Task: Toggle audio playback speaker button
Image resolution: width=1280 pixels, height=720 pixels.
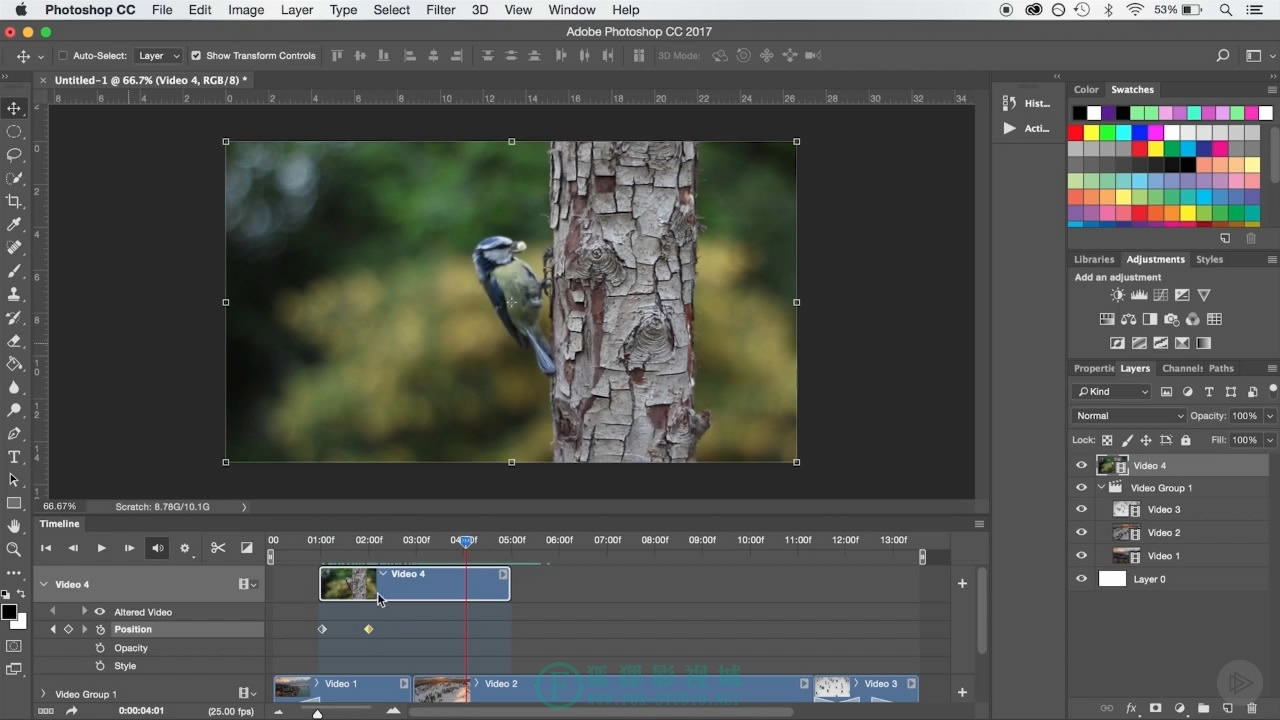Action: click(x=157, y=548)
